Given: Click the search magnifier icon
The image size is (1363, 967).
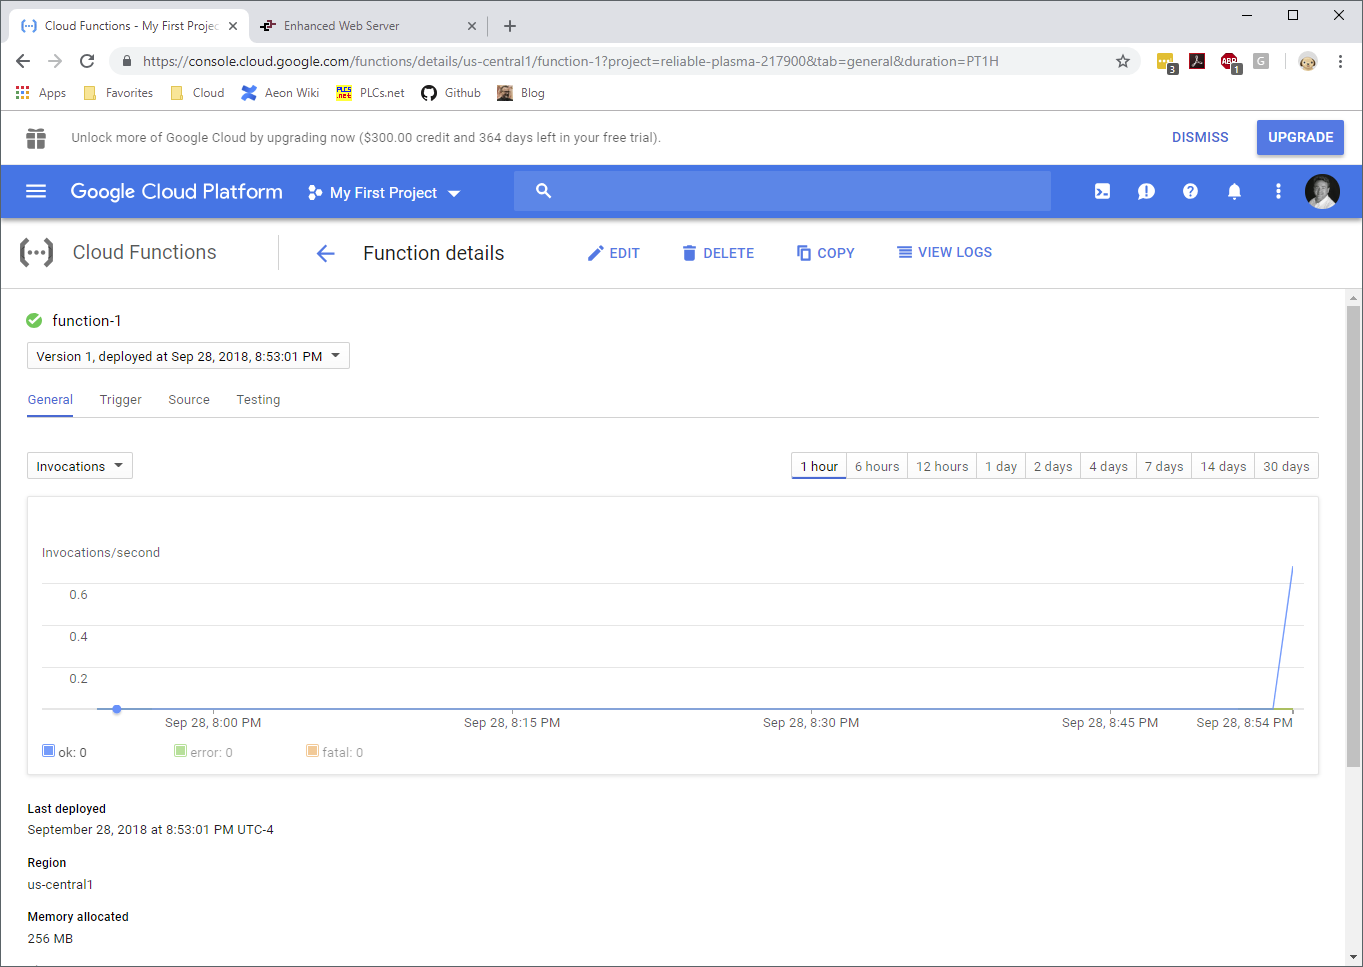Looking at the screenshot, I should tap(543, 190).
